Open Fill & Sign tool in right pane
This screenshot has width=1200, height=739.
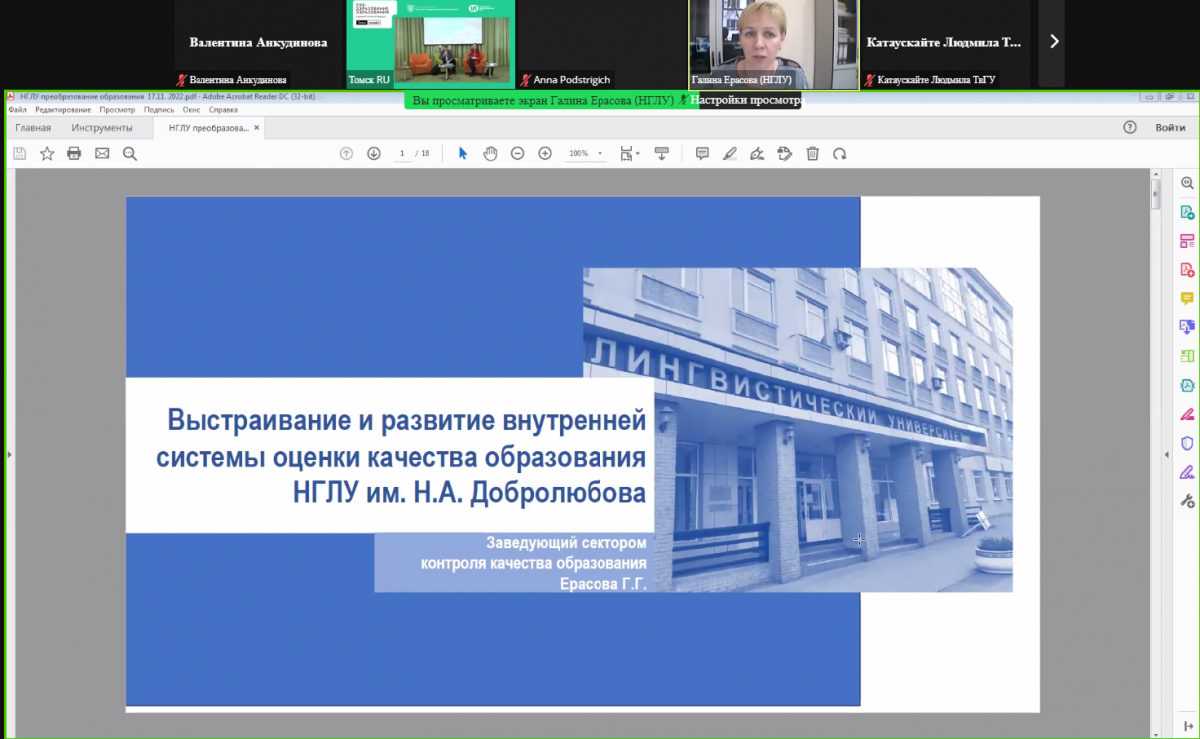pos(1187,472)
